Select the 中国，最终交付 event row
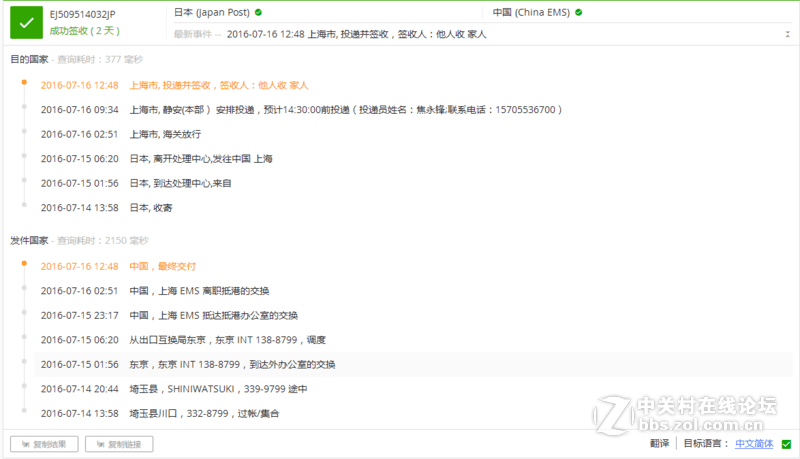Viewport: 800px width, 459px height. pyautogui.click(x=413, y=266)
